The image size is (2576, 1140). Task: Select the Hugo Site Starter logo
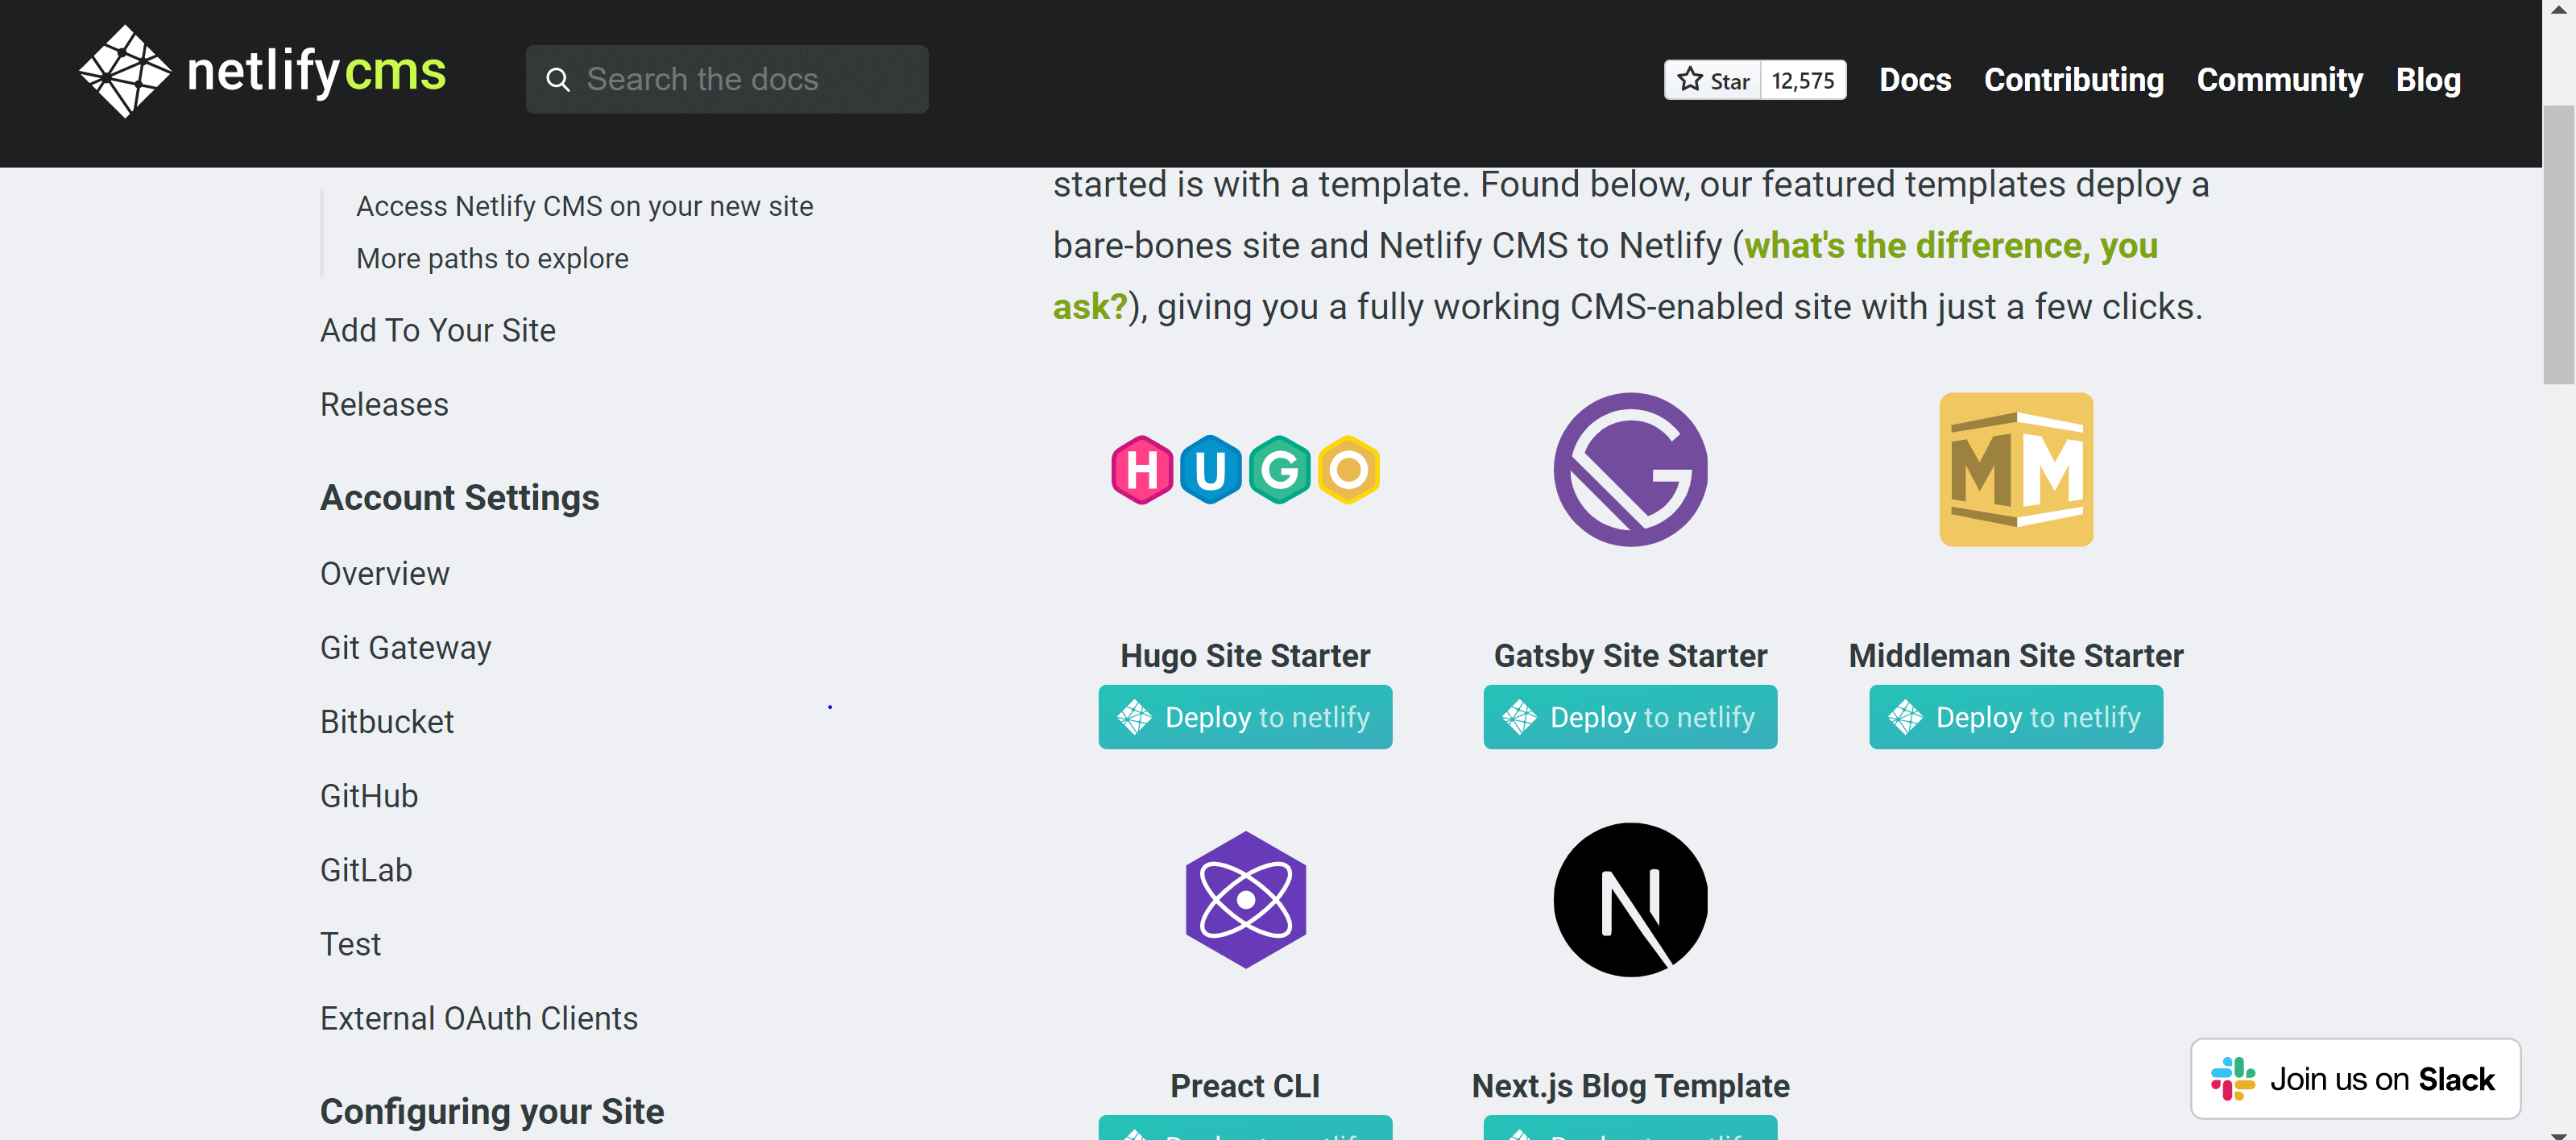[x=1244, y=469]
